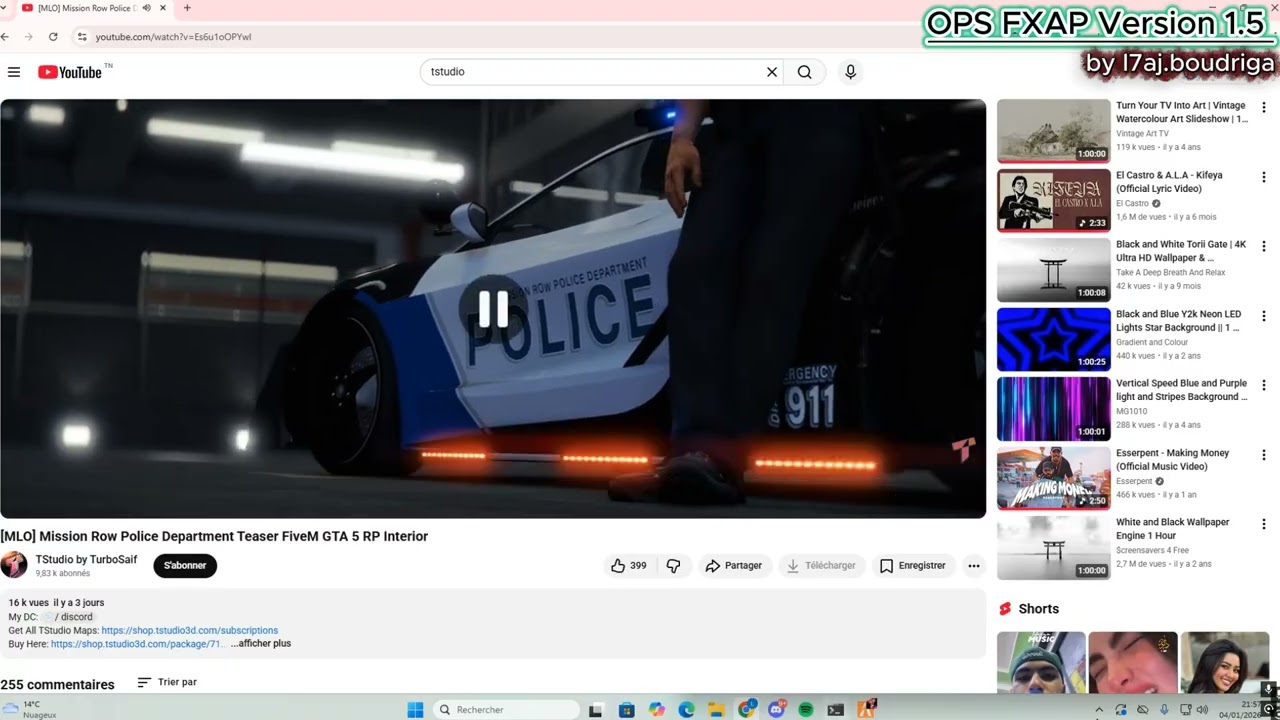Viewport: 1280px width, 720px height.
Task: Open the MG1010 channel name
Action: point(1132,411)
